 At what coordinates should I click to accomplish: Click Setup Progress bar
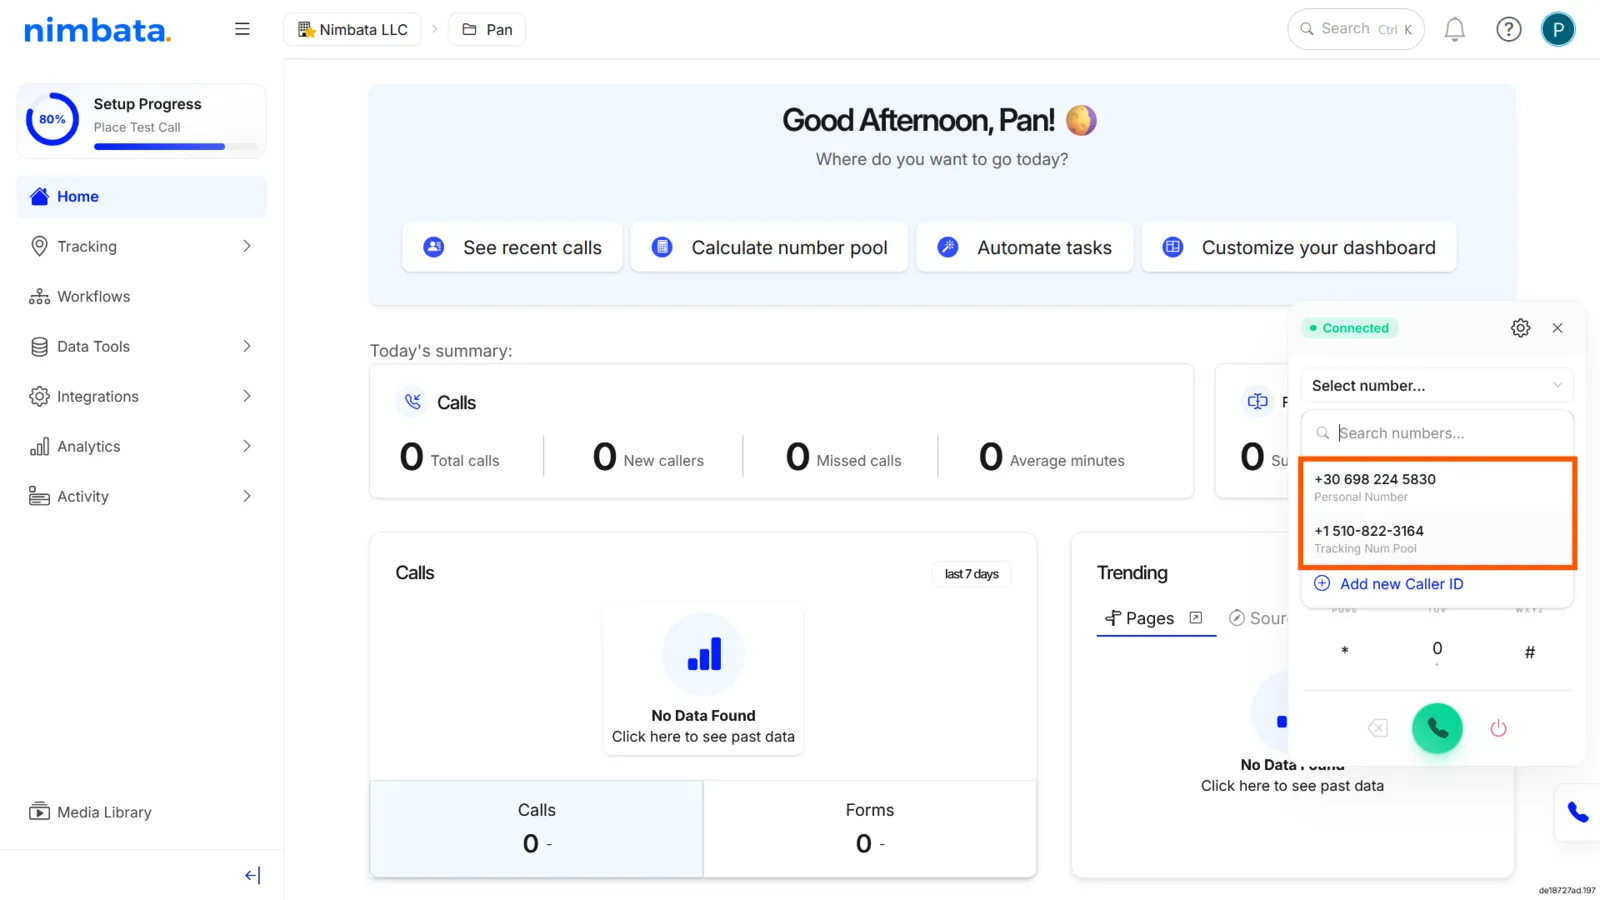coord(176,147)
